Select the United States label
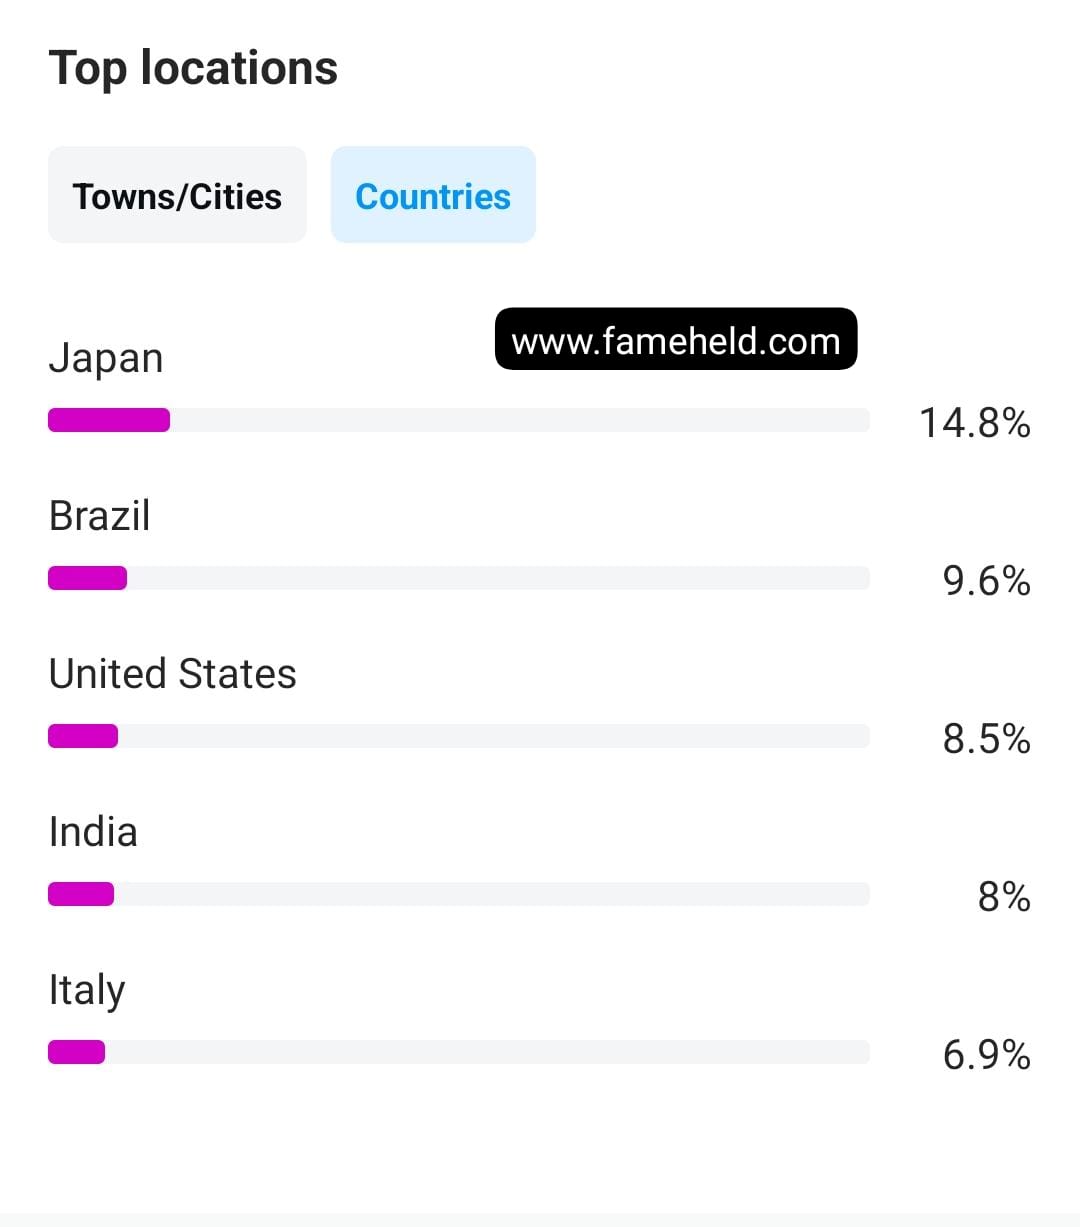 point(172,674)
